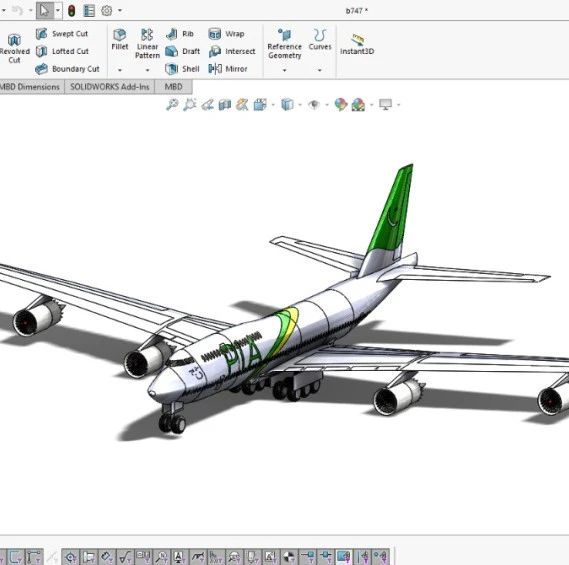Image resolution: width=569 pixels, height=565 pixels.
Task: Open Edit Appearance color ball
Action: click(340, 105)
